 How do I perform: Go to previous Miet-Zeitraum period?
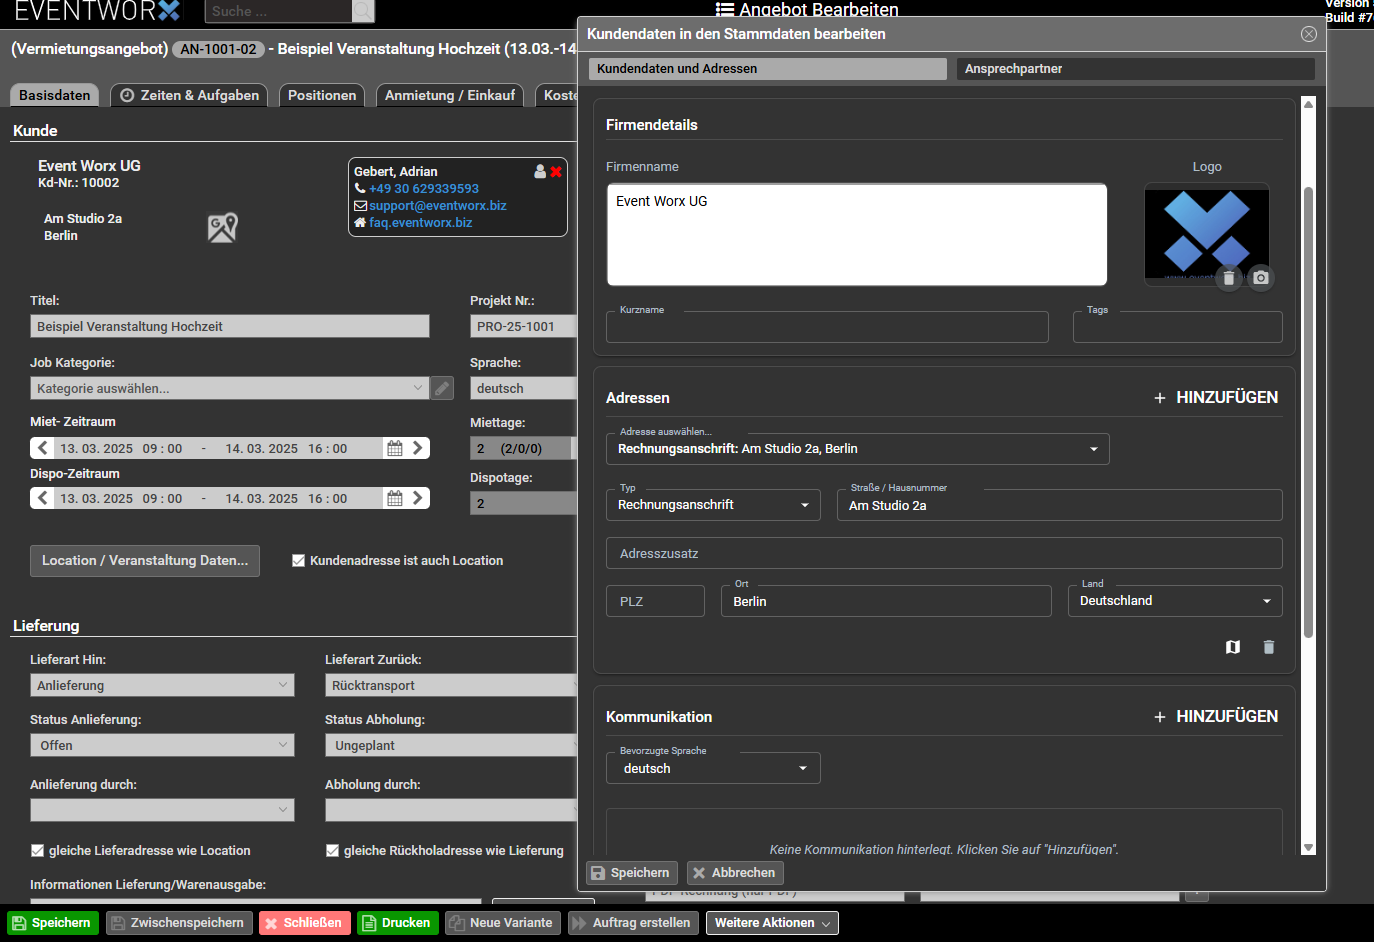(x=42, y=448)
